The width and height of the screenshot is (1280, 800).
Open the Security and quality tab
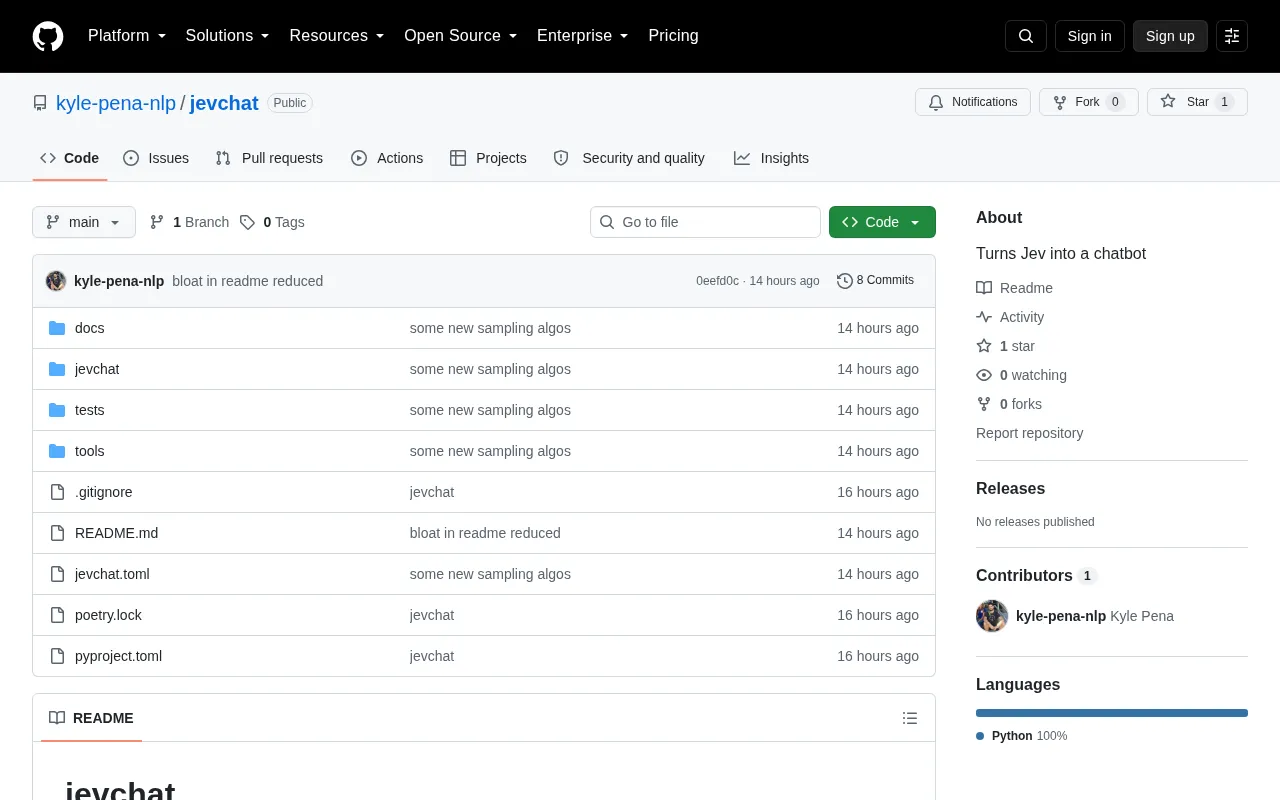pyautogui.click(x=629, y=158)
